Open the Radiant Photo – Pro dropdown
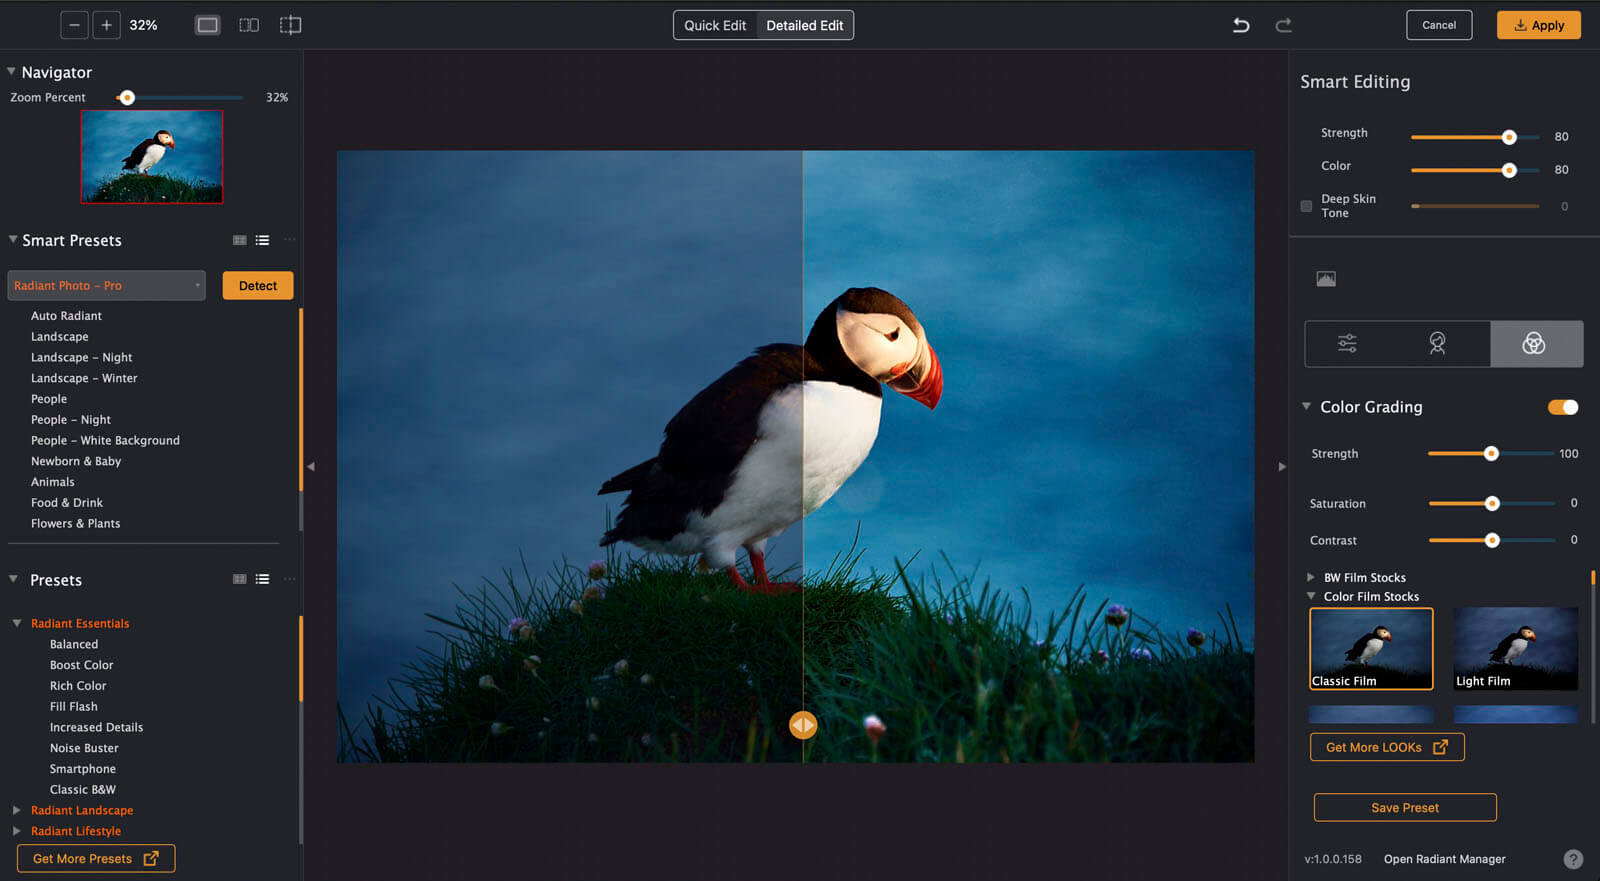The width and height of the screenshot is (1600, 881). tap(106, 286)
